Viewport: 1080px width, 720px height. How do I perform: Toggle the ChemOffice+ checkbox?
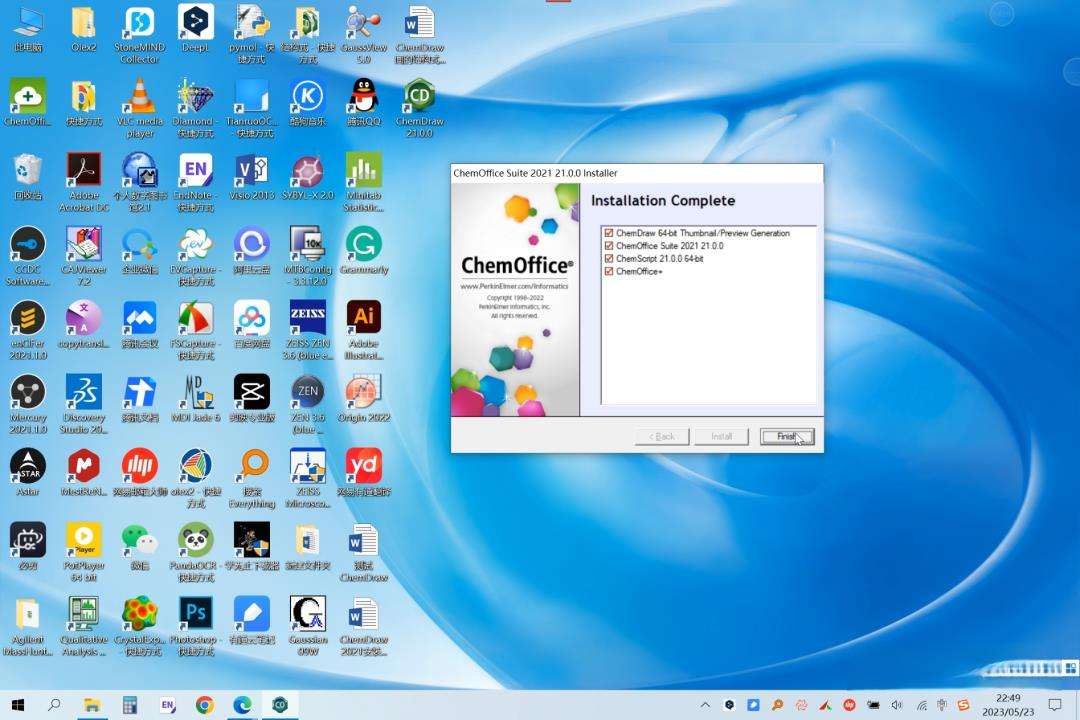608,271
